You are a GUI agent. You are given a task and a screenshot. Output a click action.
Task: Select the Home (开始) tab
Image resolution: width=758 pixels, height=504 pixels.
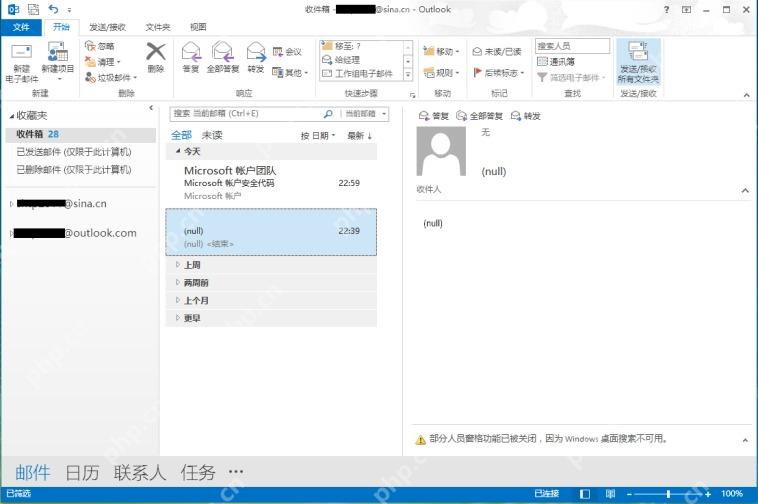click(61, 27)
